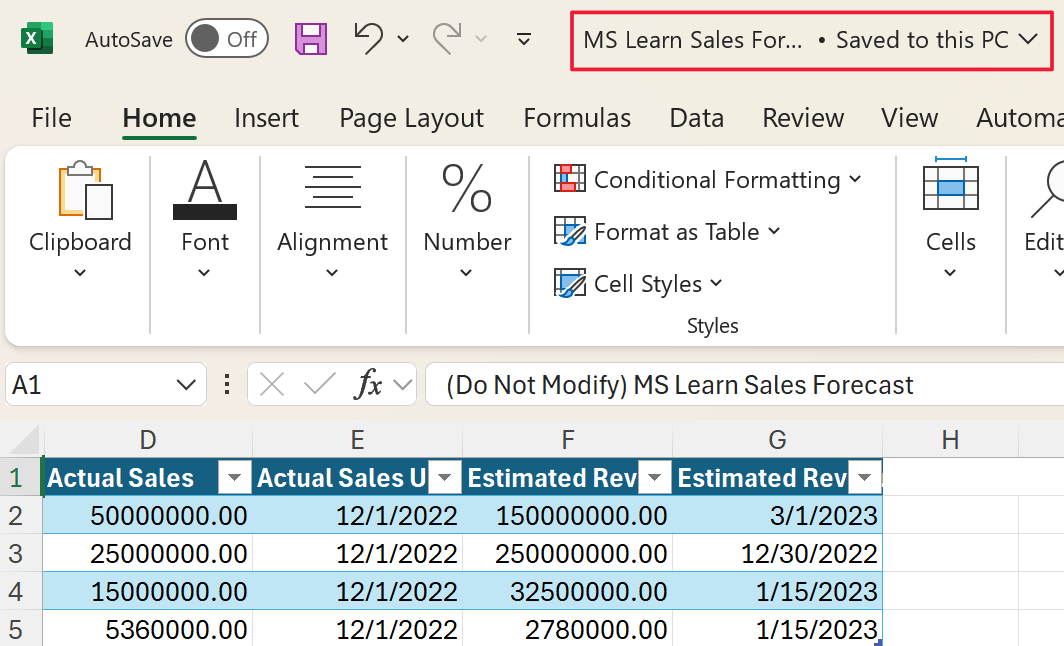Screen dimensions: 1064x646
Task: Open the Redo history dropdown arrow
Action: pyautogui.click(x=481, y=39)
